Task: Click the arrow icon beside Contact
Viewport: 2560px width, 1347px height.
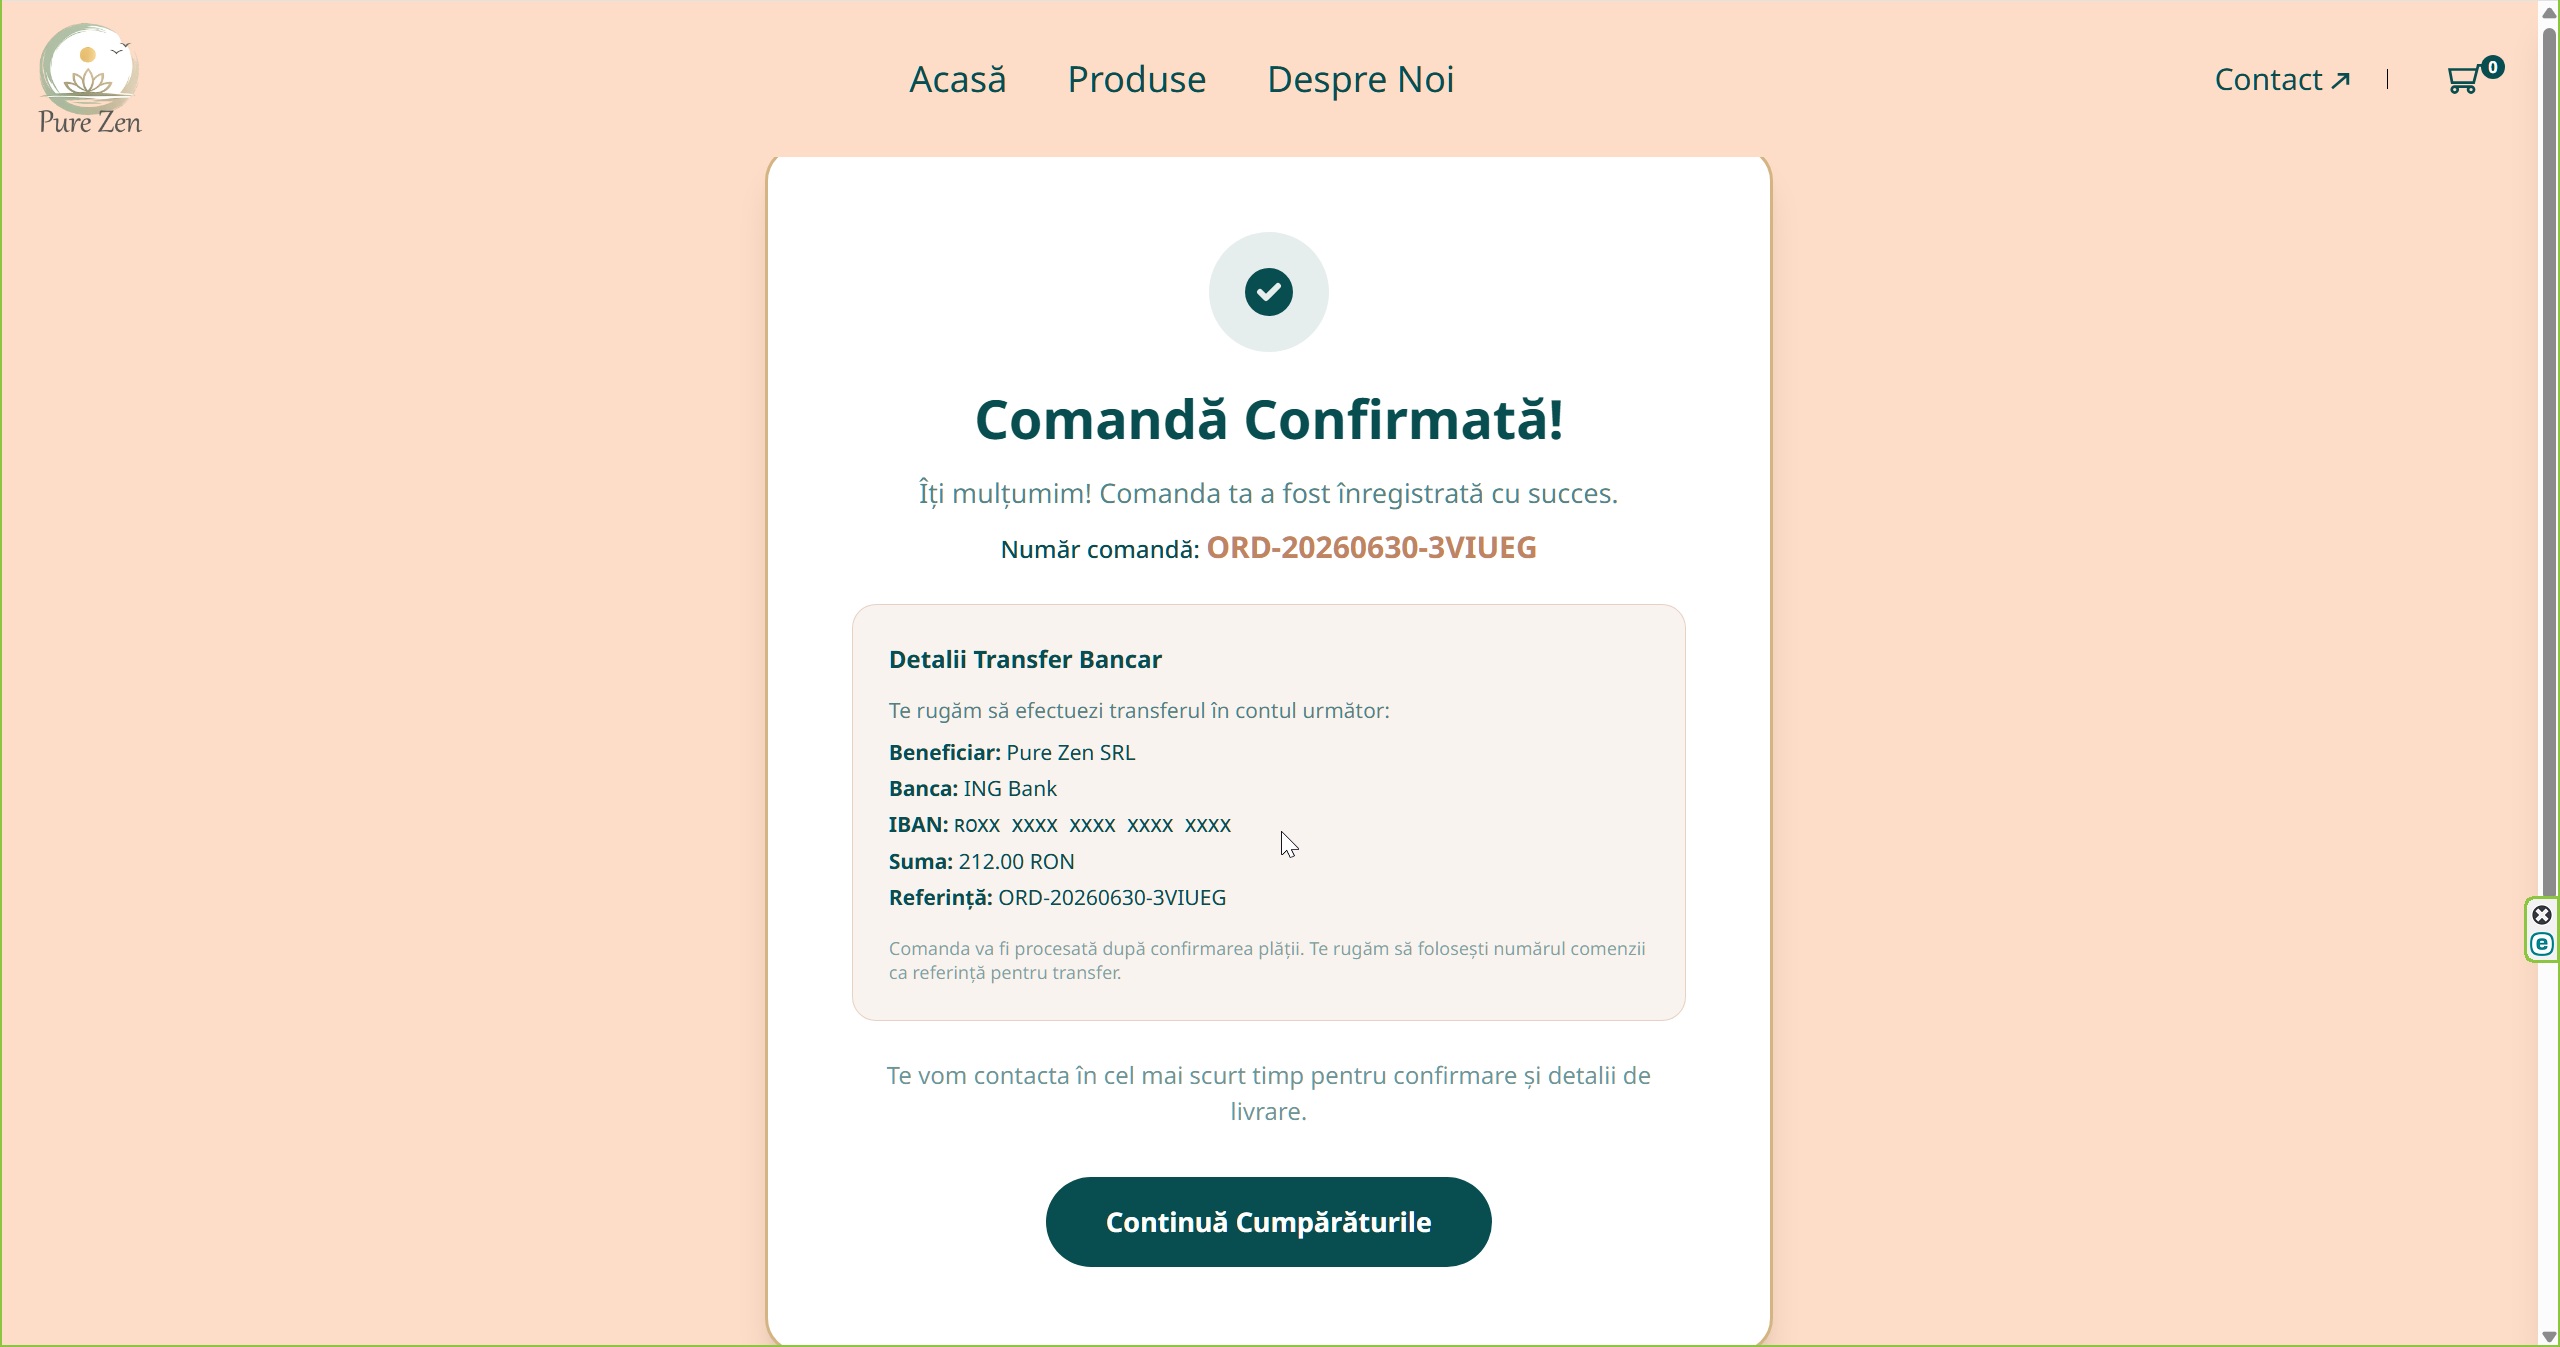Action: (x=2340, y=81)
